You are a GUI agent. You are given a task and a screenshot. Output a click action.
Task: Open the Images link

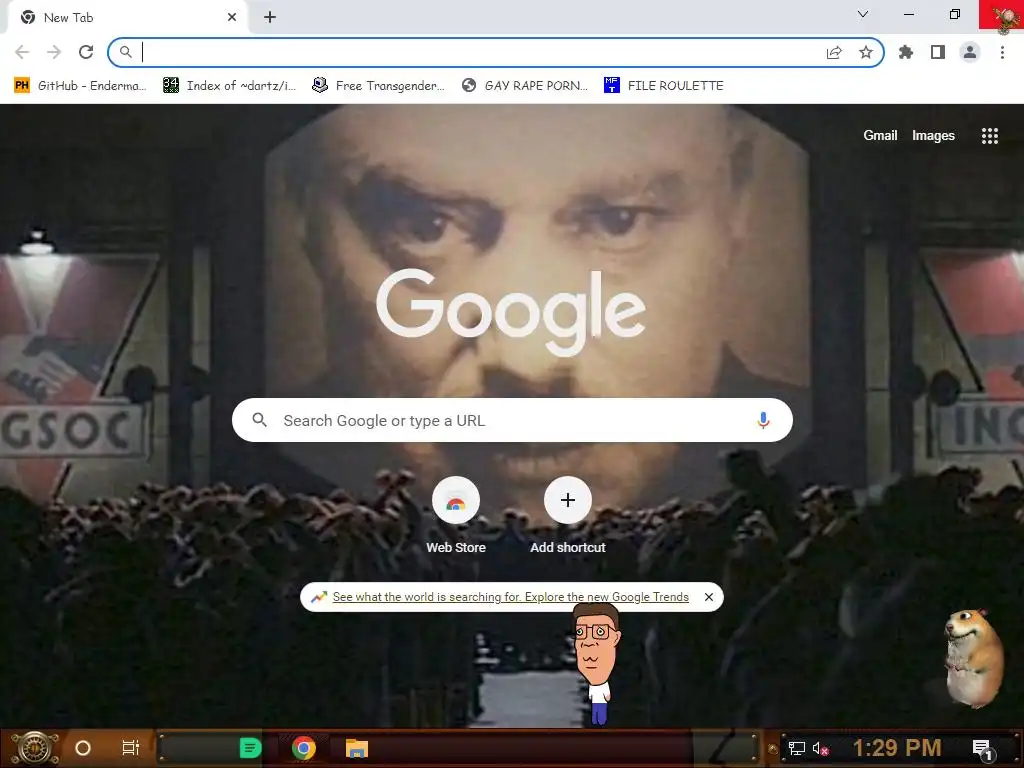coord(933,135)
